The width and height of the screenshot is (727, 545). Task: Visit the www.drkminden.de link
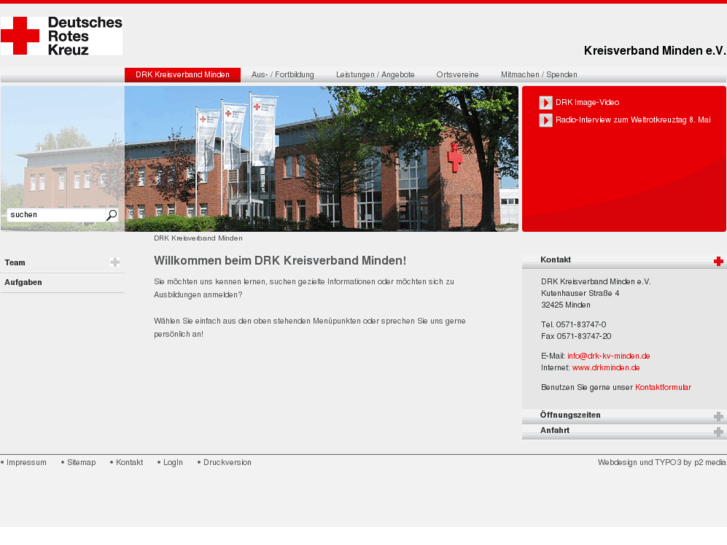(x=606, y=368)
